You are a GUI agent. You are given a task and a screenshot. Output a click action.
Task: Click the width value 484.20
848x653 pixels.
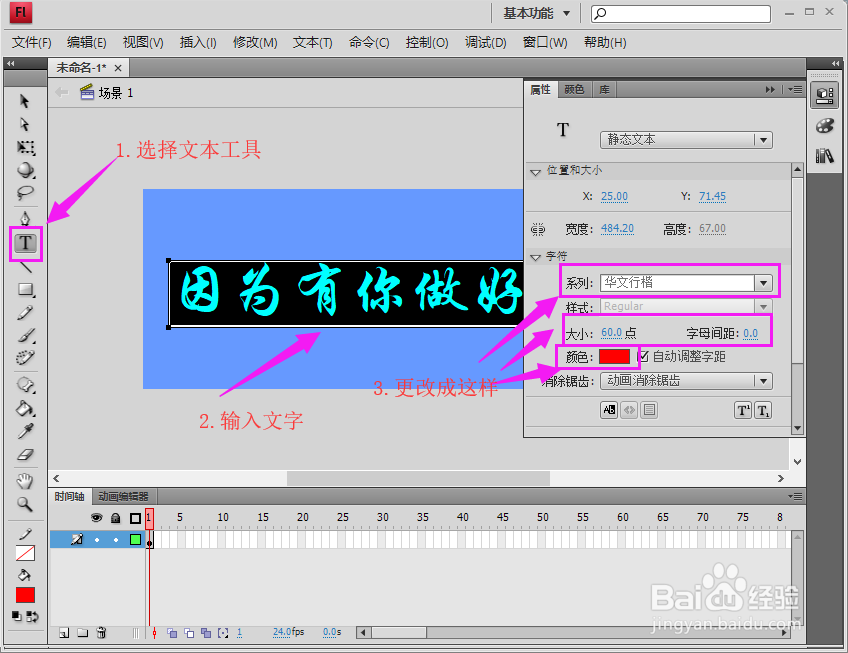point(617,228)
